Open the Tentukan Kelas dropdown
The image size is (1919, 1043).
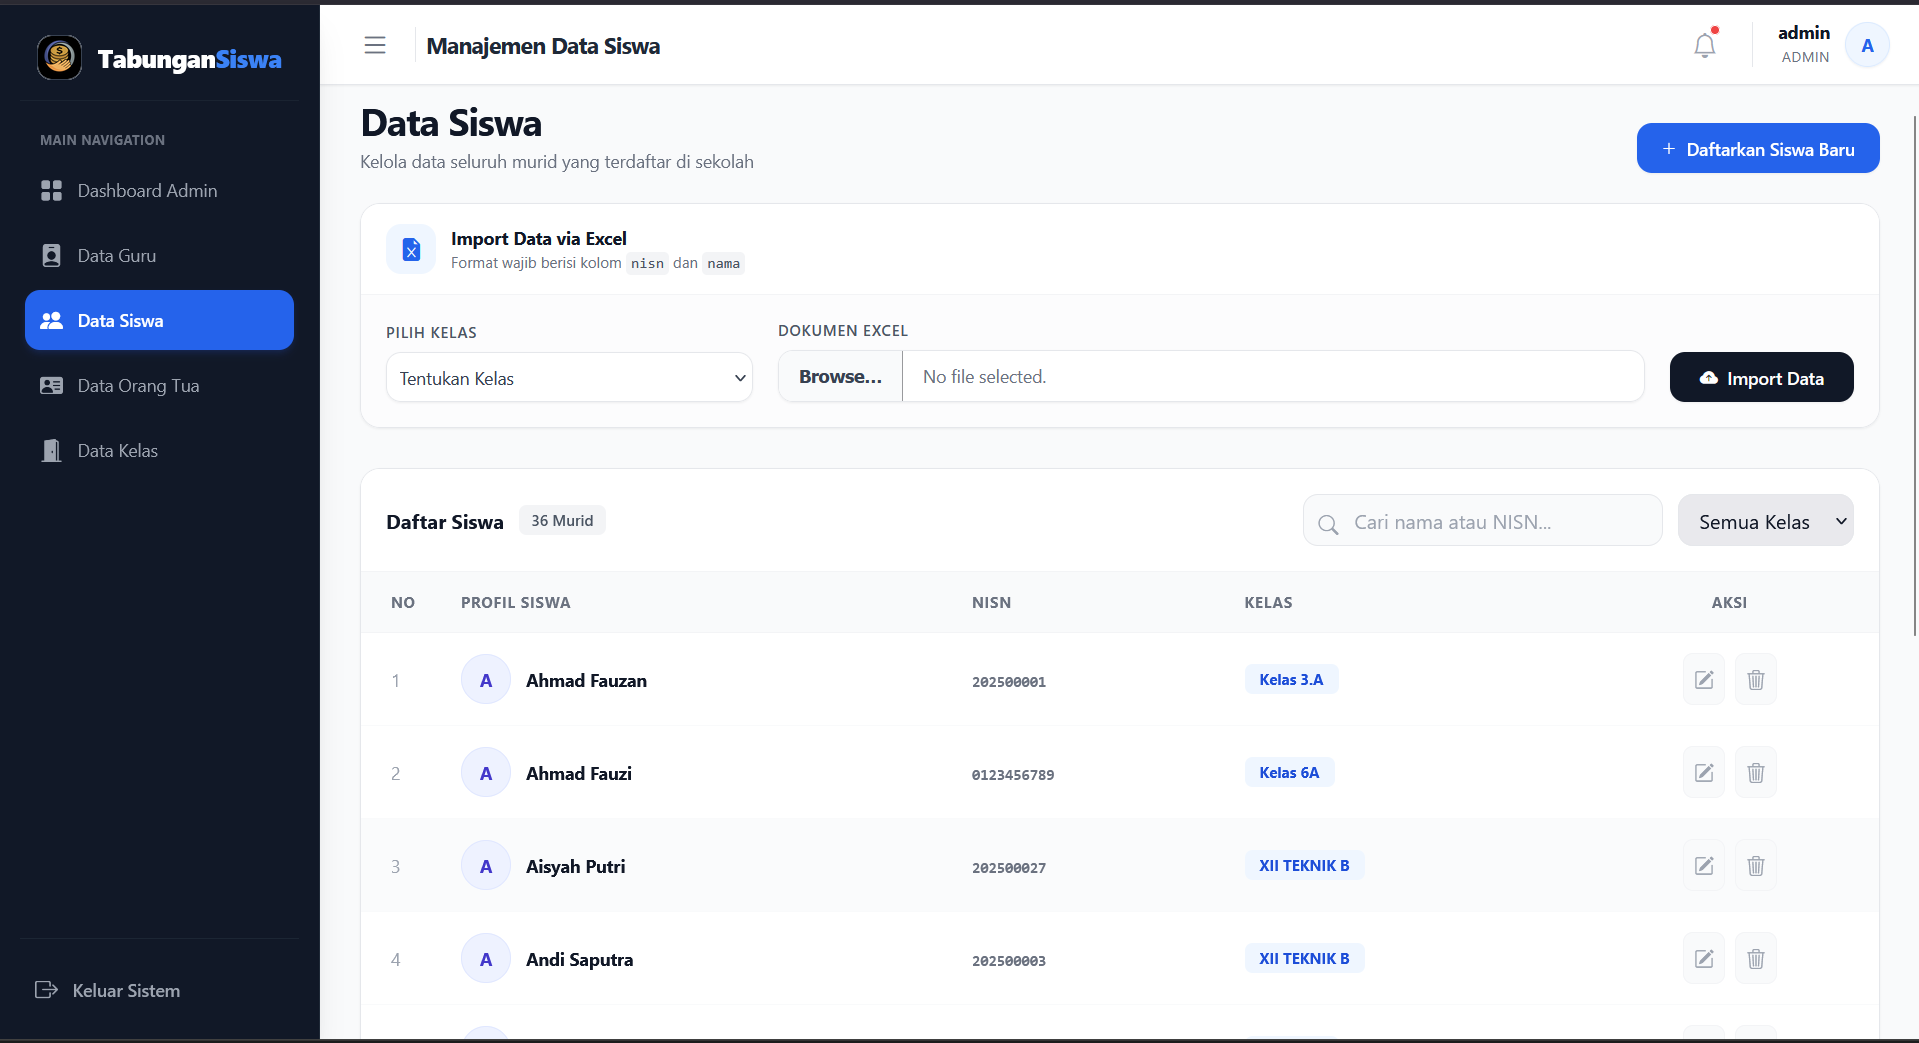pos(569,378)
